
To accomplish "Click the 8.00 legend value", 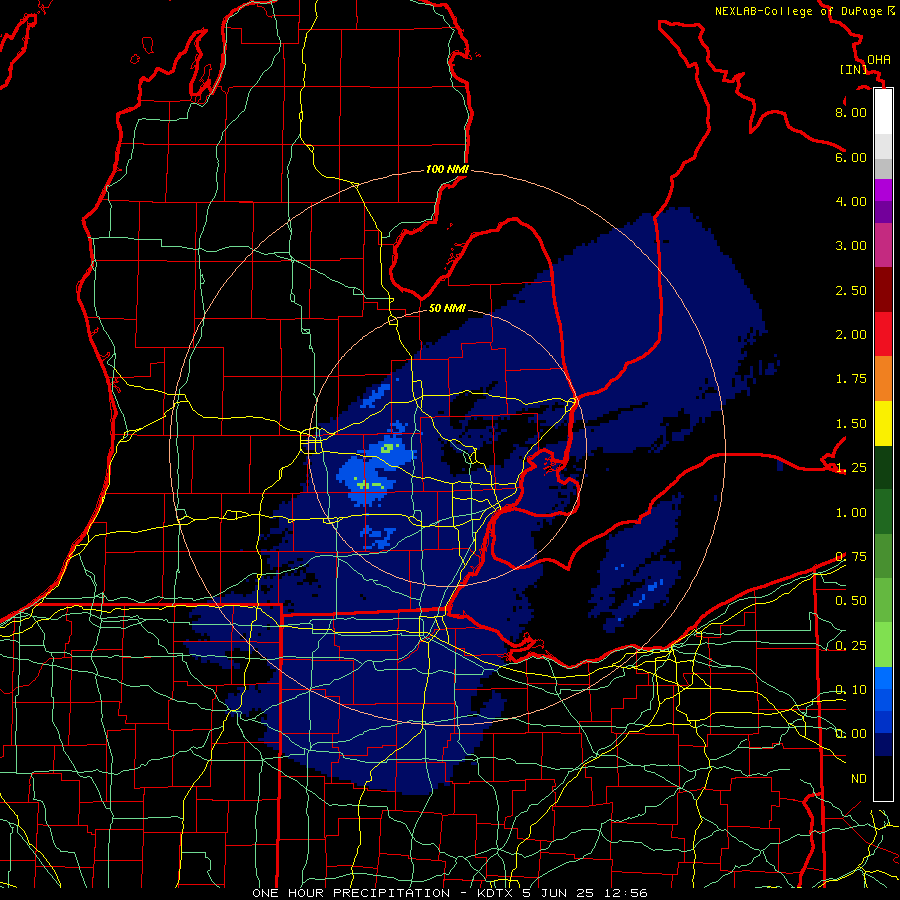I will click(x=851, y=112).
